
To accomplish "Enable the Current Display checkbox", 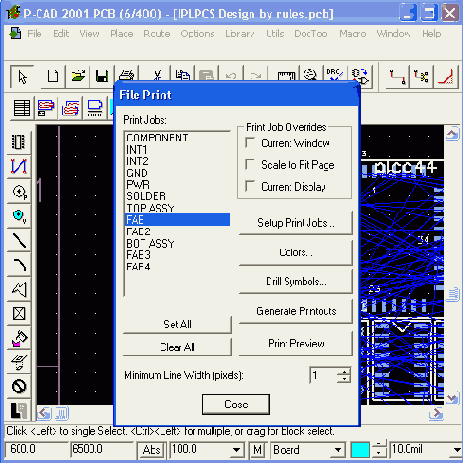I will click(250, 186).
